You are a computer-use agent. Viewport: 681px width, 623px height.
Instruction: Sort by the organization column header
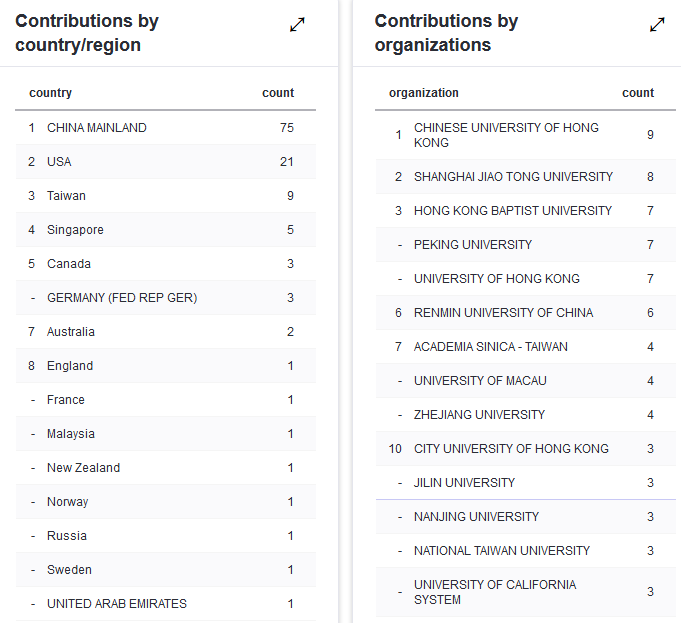[x=424, y=93]
